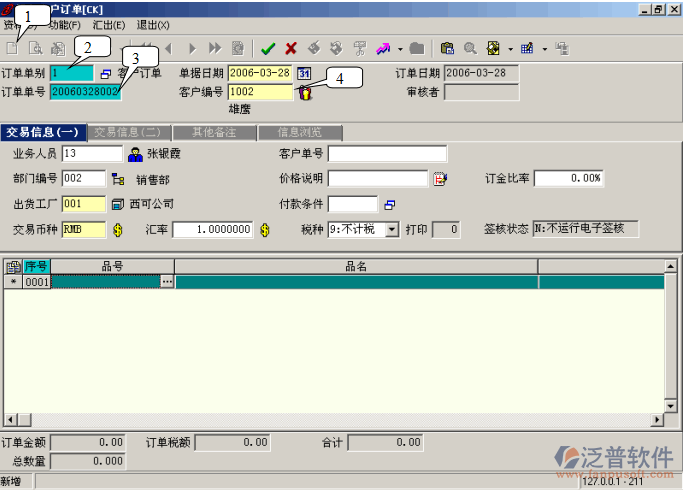
Task: Open payment terms lookup icon beside 付款条件
Action: point(390,205)
